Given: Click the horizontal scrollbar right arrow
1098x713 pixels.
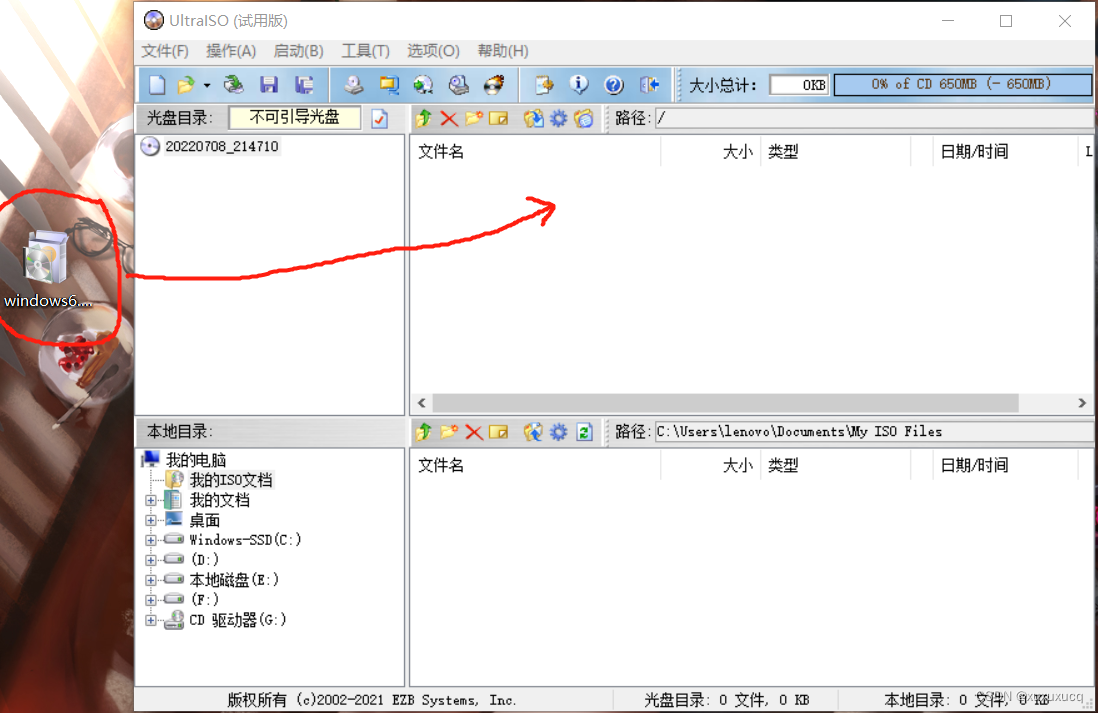Looking at the screenshot, I should pos(1082,403).
